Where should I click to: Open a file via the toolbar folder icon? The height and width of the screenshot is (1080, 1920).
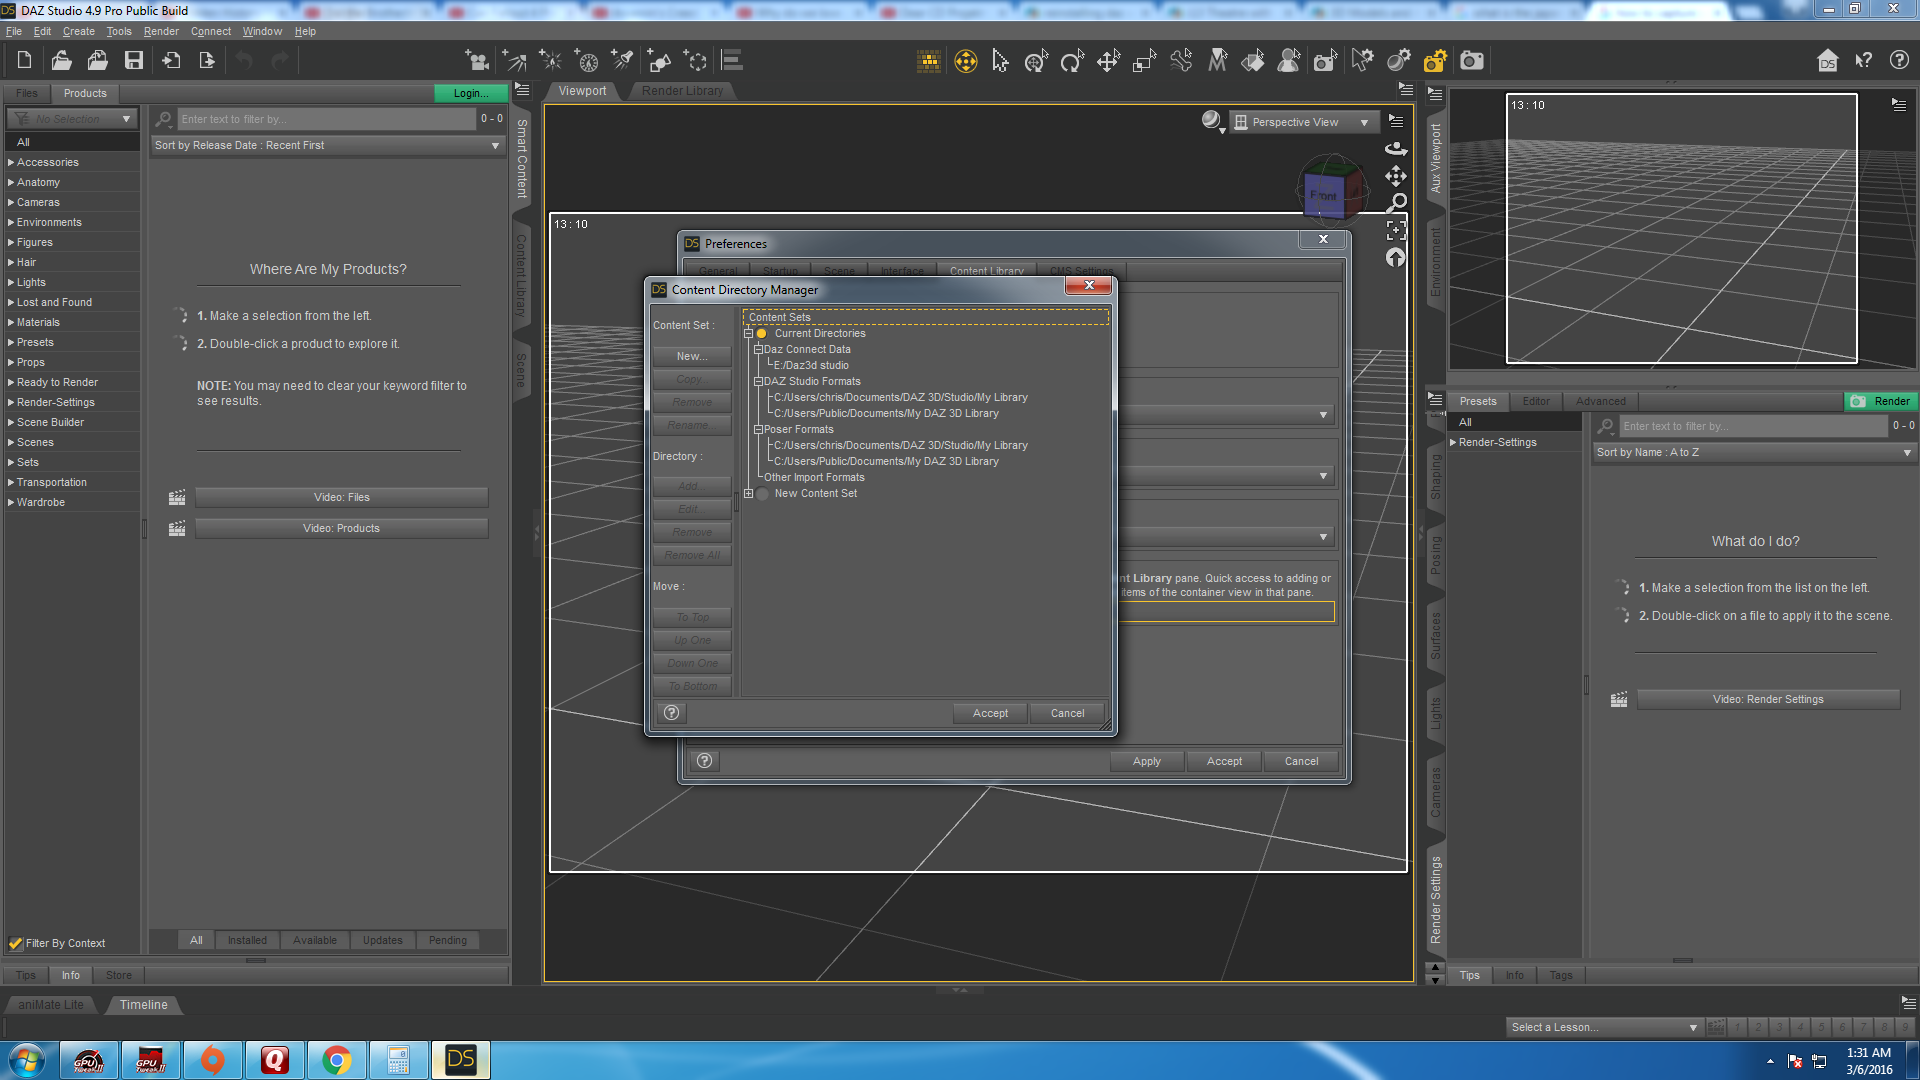[x=61, y=61]
